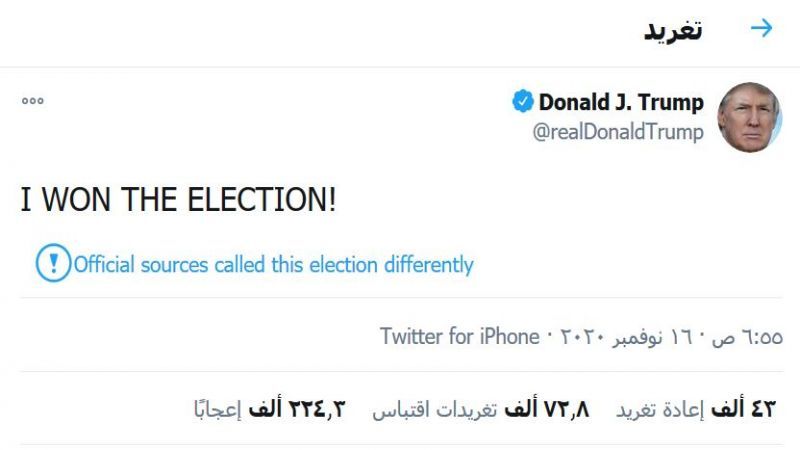Viewport: 800px width, 450px height.
Task: Open the 'إعجابًا' likes label
Action: [220, 409]
